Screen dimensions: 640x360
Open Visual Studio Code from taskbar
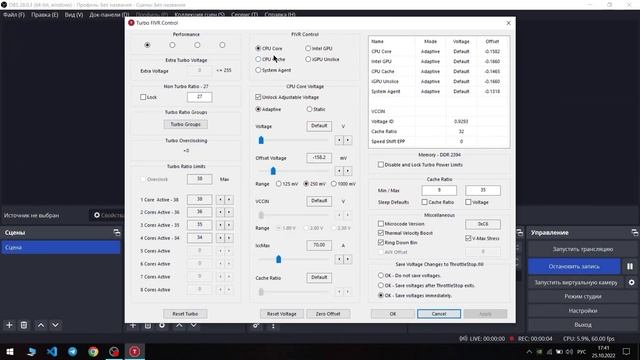(x=52, y=351)
